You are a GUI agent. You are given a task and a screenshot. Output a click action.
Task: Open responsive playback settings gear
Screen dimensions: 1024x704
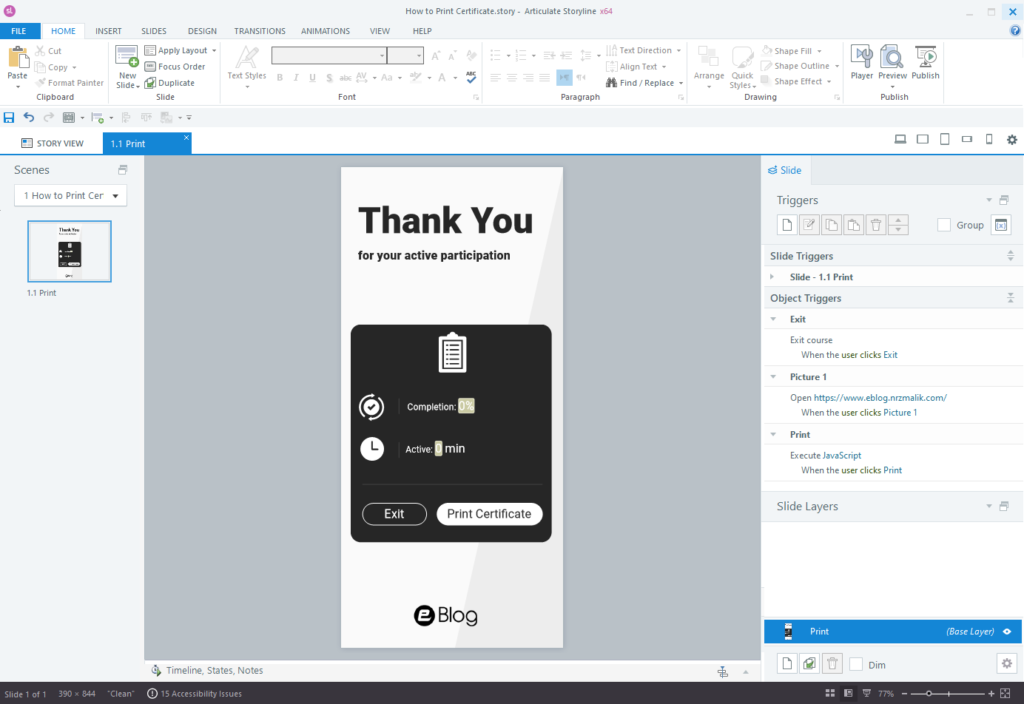(x=1012, y=139)
